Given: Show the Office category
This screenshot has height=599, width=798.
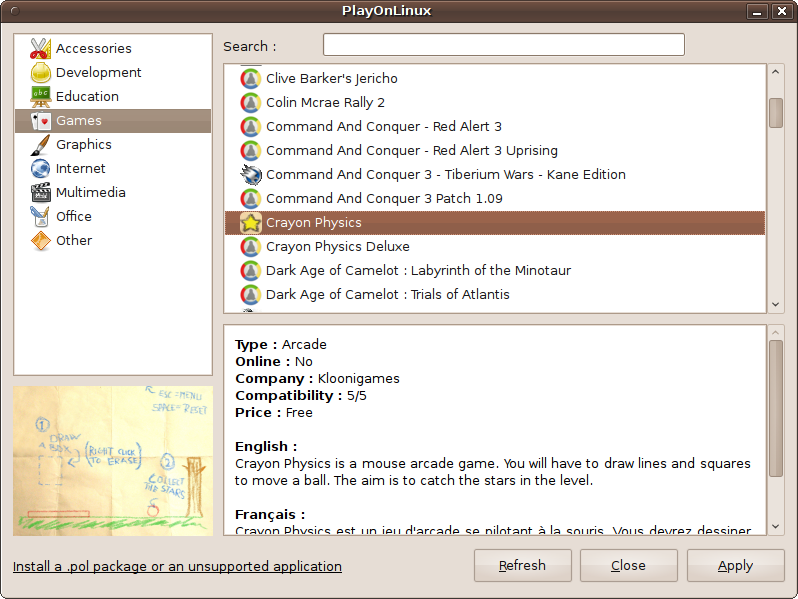Looking at the screenshot, I should (74, 216).
